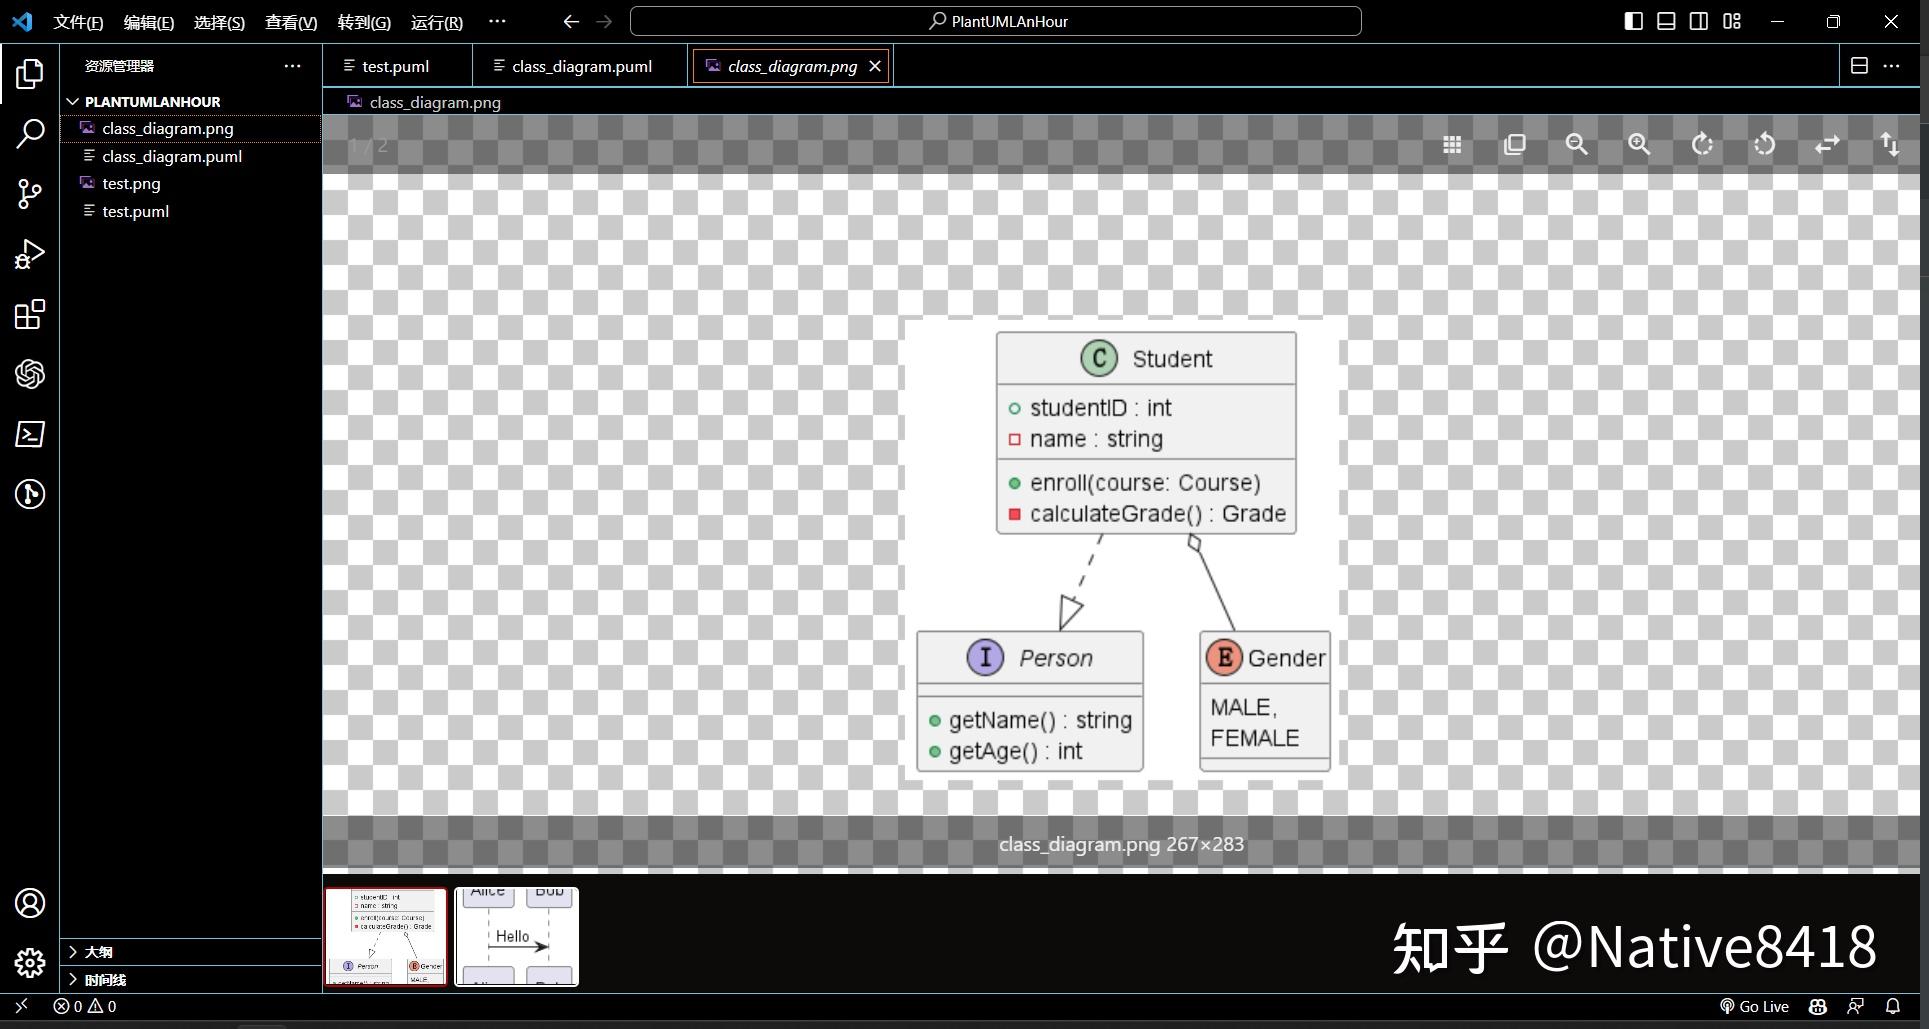1929x1029 pixels.
Task: Open the Customize Layout button
Action: coord(1732,21)
